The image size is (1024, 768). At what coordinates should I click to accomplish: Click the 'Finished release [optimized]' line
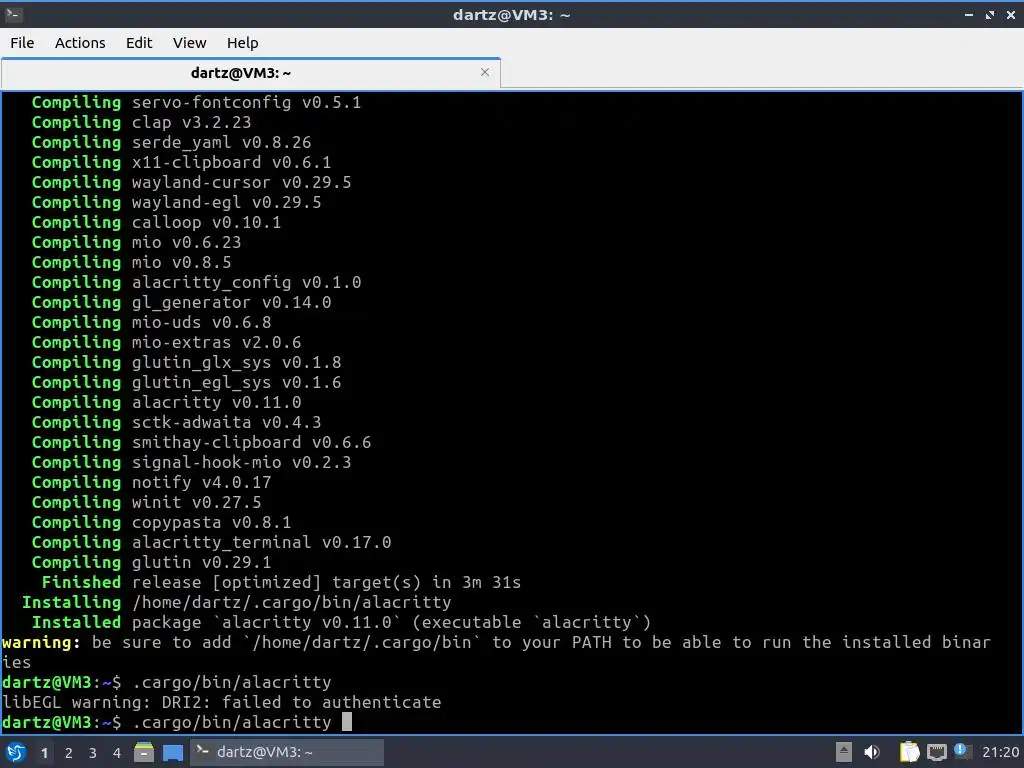(x=281, y=582)
